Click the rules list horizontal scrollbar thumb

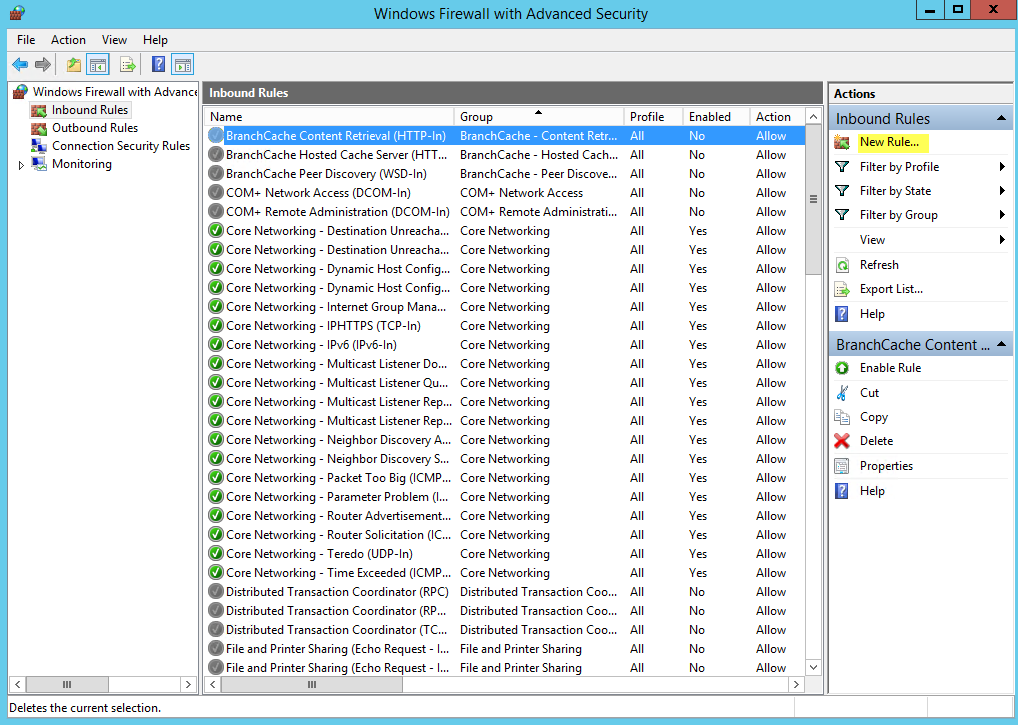[312, 685]
